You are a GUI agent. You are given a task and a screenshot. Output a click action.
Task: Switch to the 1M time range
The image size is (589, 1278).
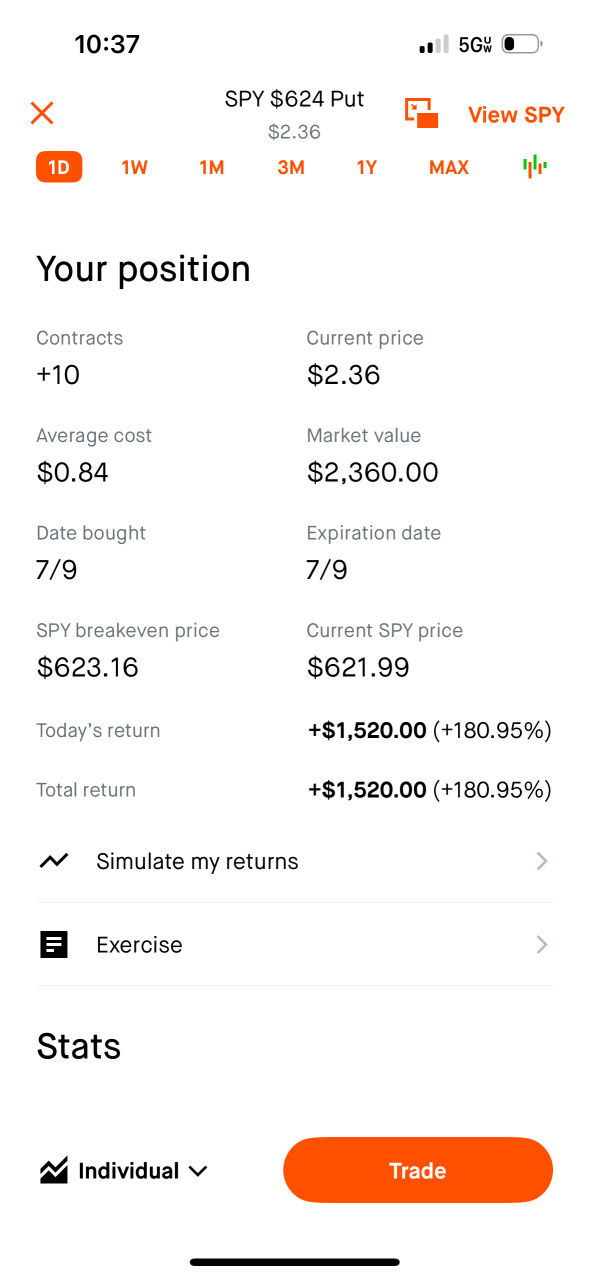[x=211, y=167]
